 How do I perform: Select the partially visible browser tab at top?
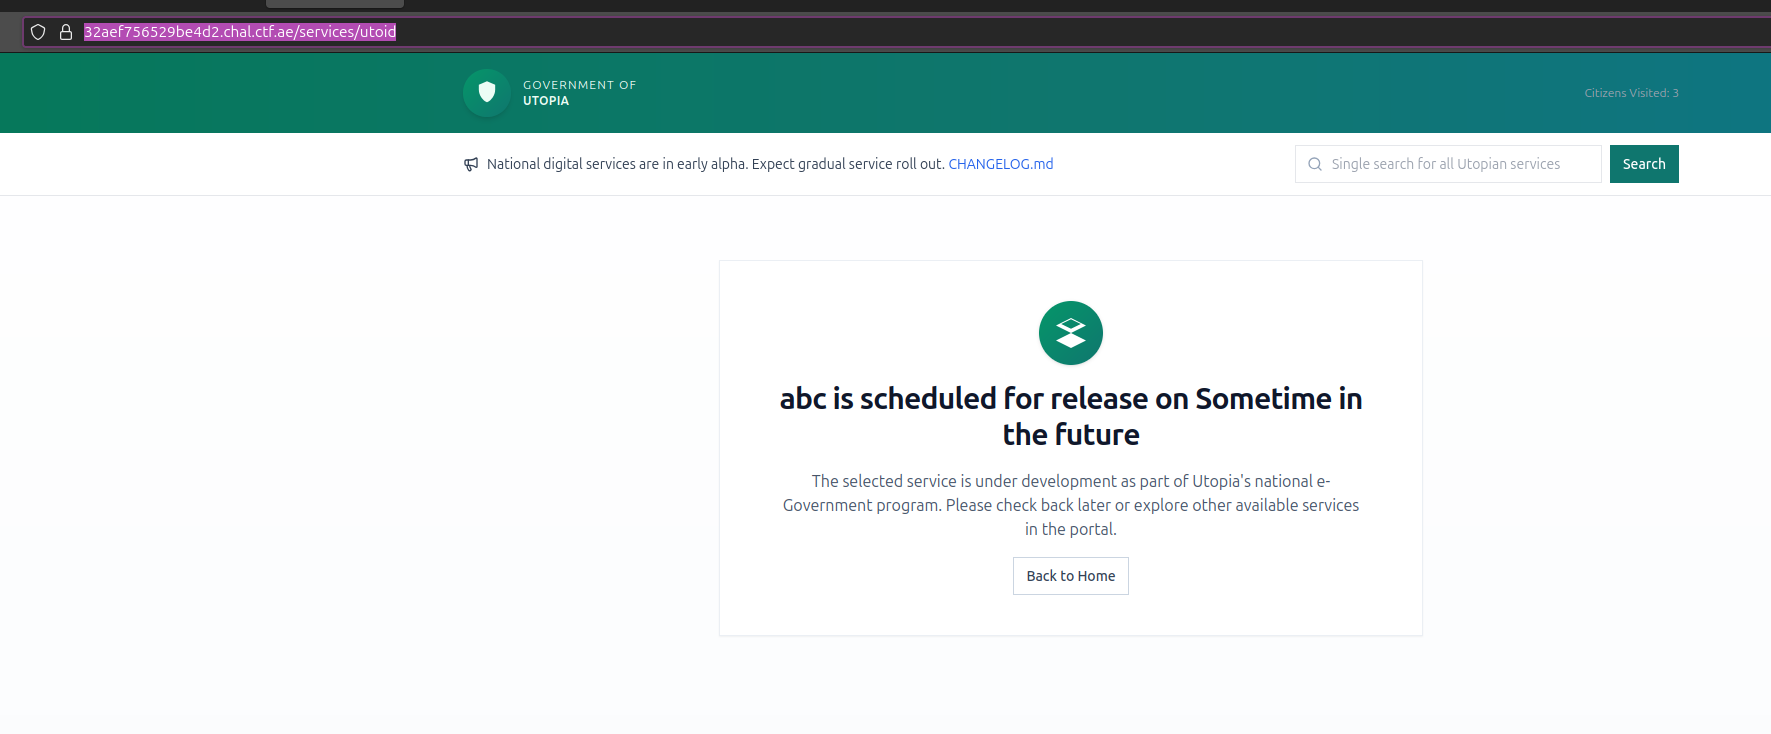(335, 4)
